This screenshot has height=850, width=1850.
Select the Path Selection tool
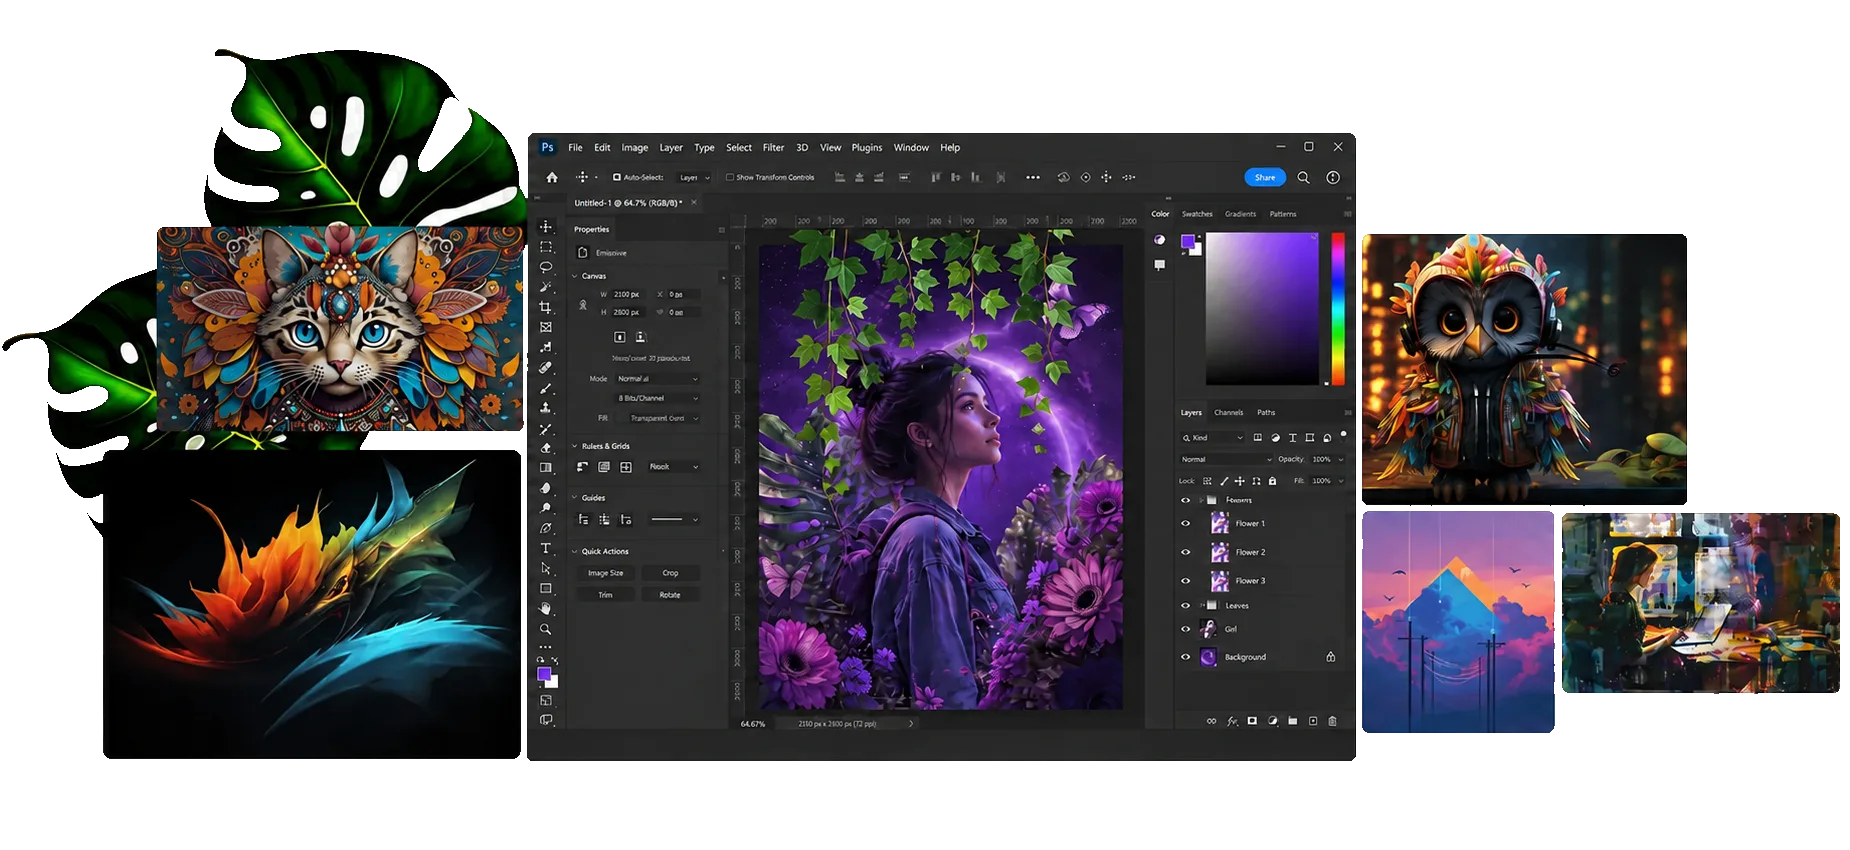[x=546, y=568]
